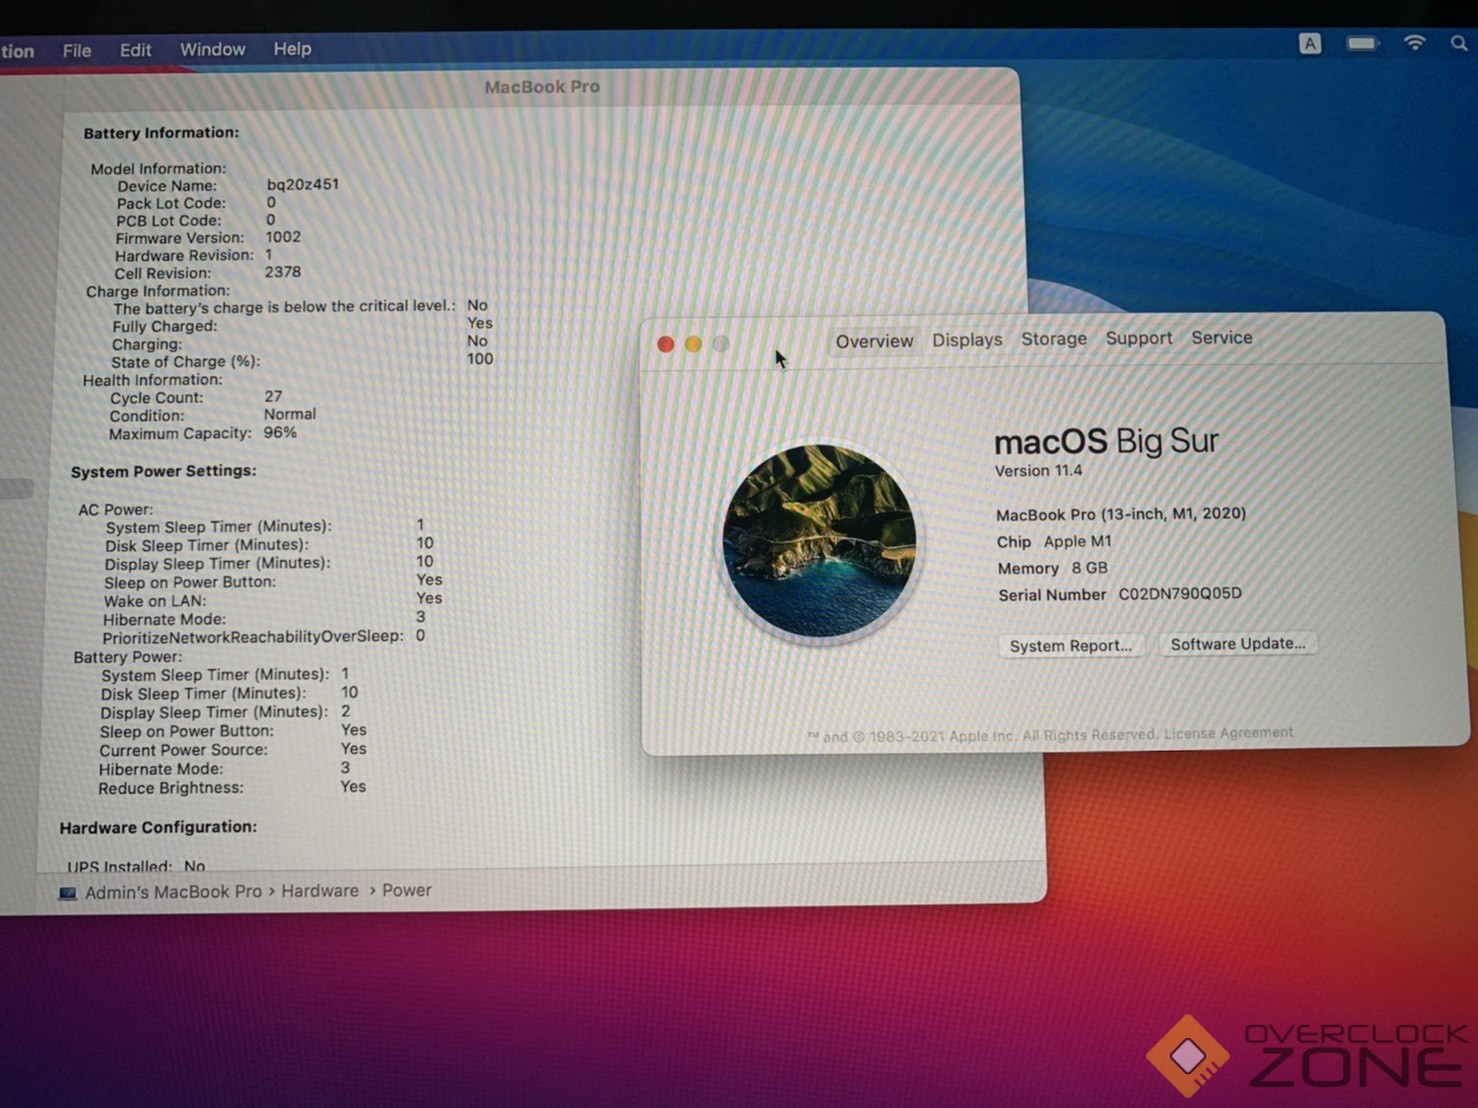The width and height of the screenshot is (1478, 1108).
Task: Open the Spotlight search magnifier icon
Action: pos(1458,43)
